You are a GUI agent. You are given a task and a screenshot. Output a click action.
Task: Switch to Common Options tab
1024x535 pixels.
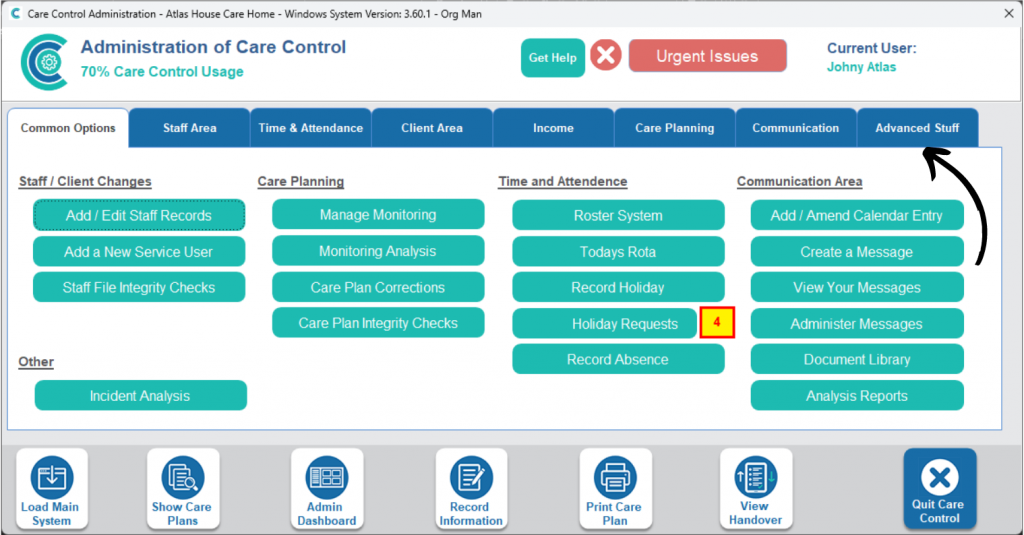pyautogui.click(x=68, y=128)
